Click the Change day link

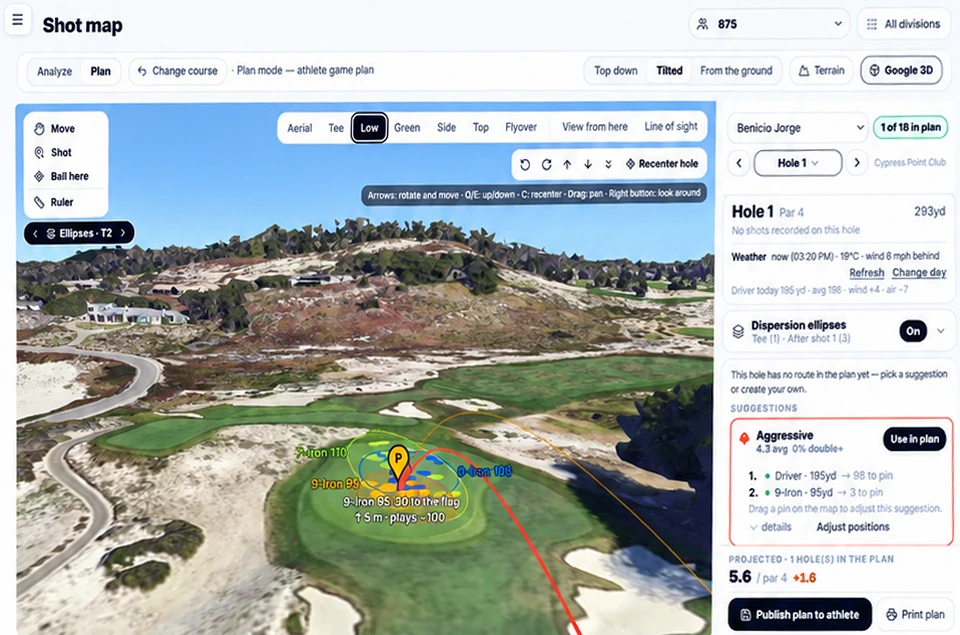coord(919,272)
